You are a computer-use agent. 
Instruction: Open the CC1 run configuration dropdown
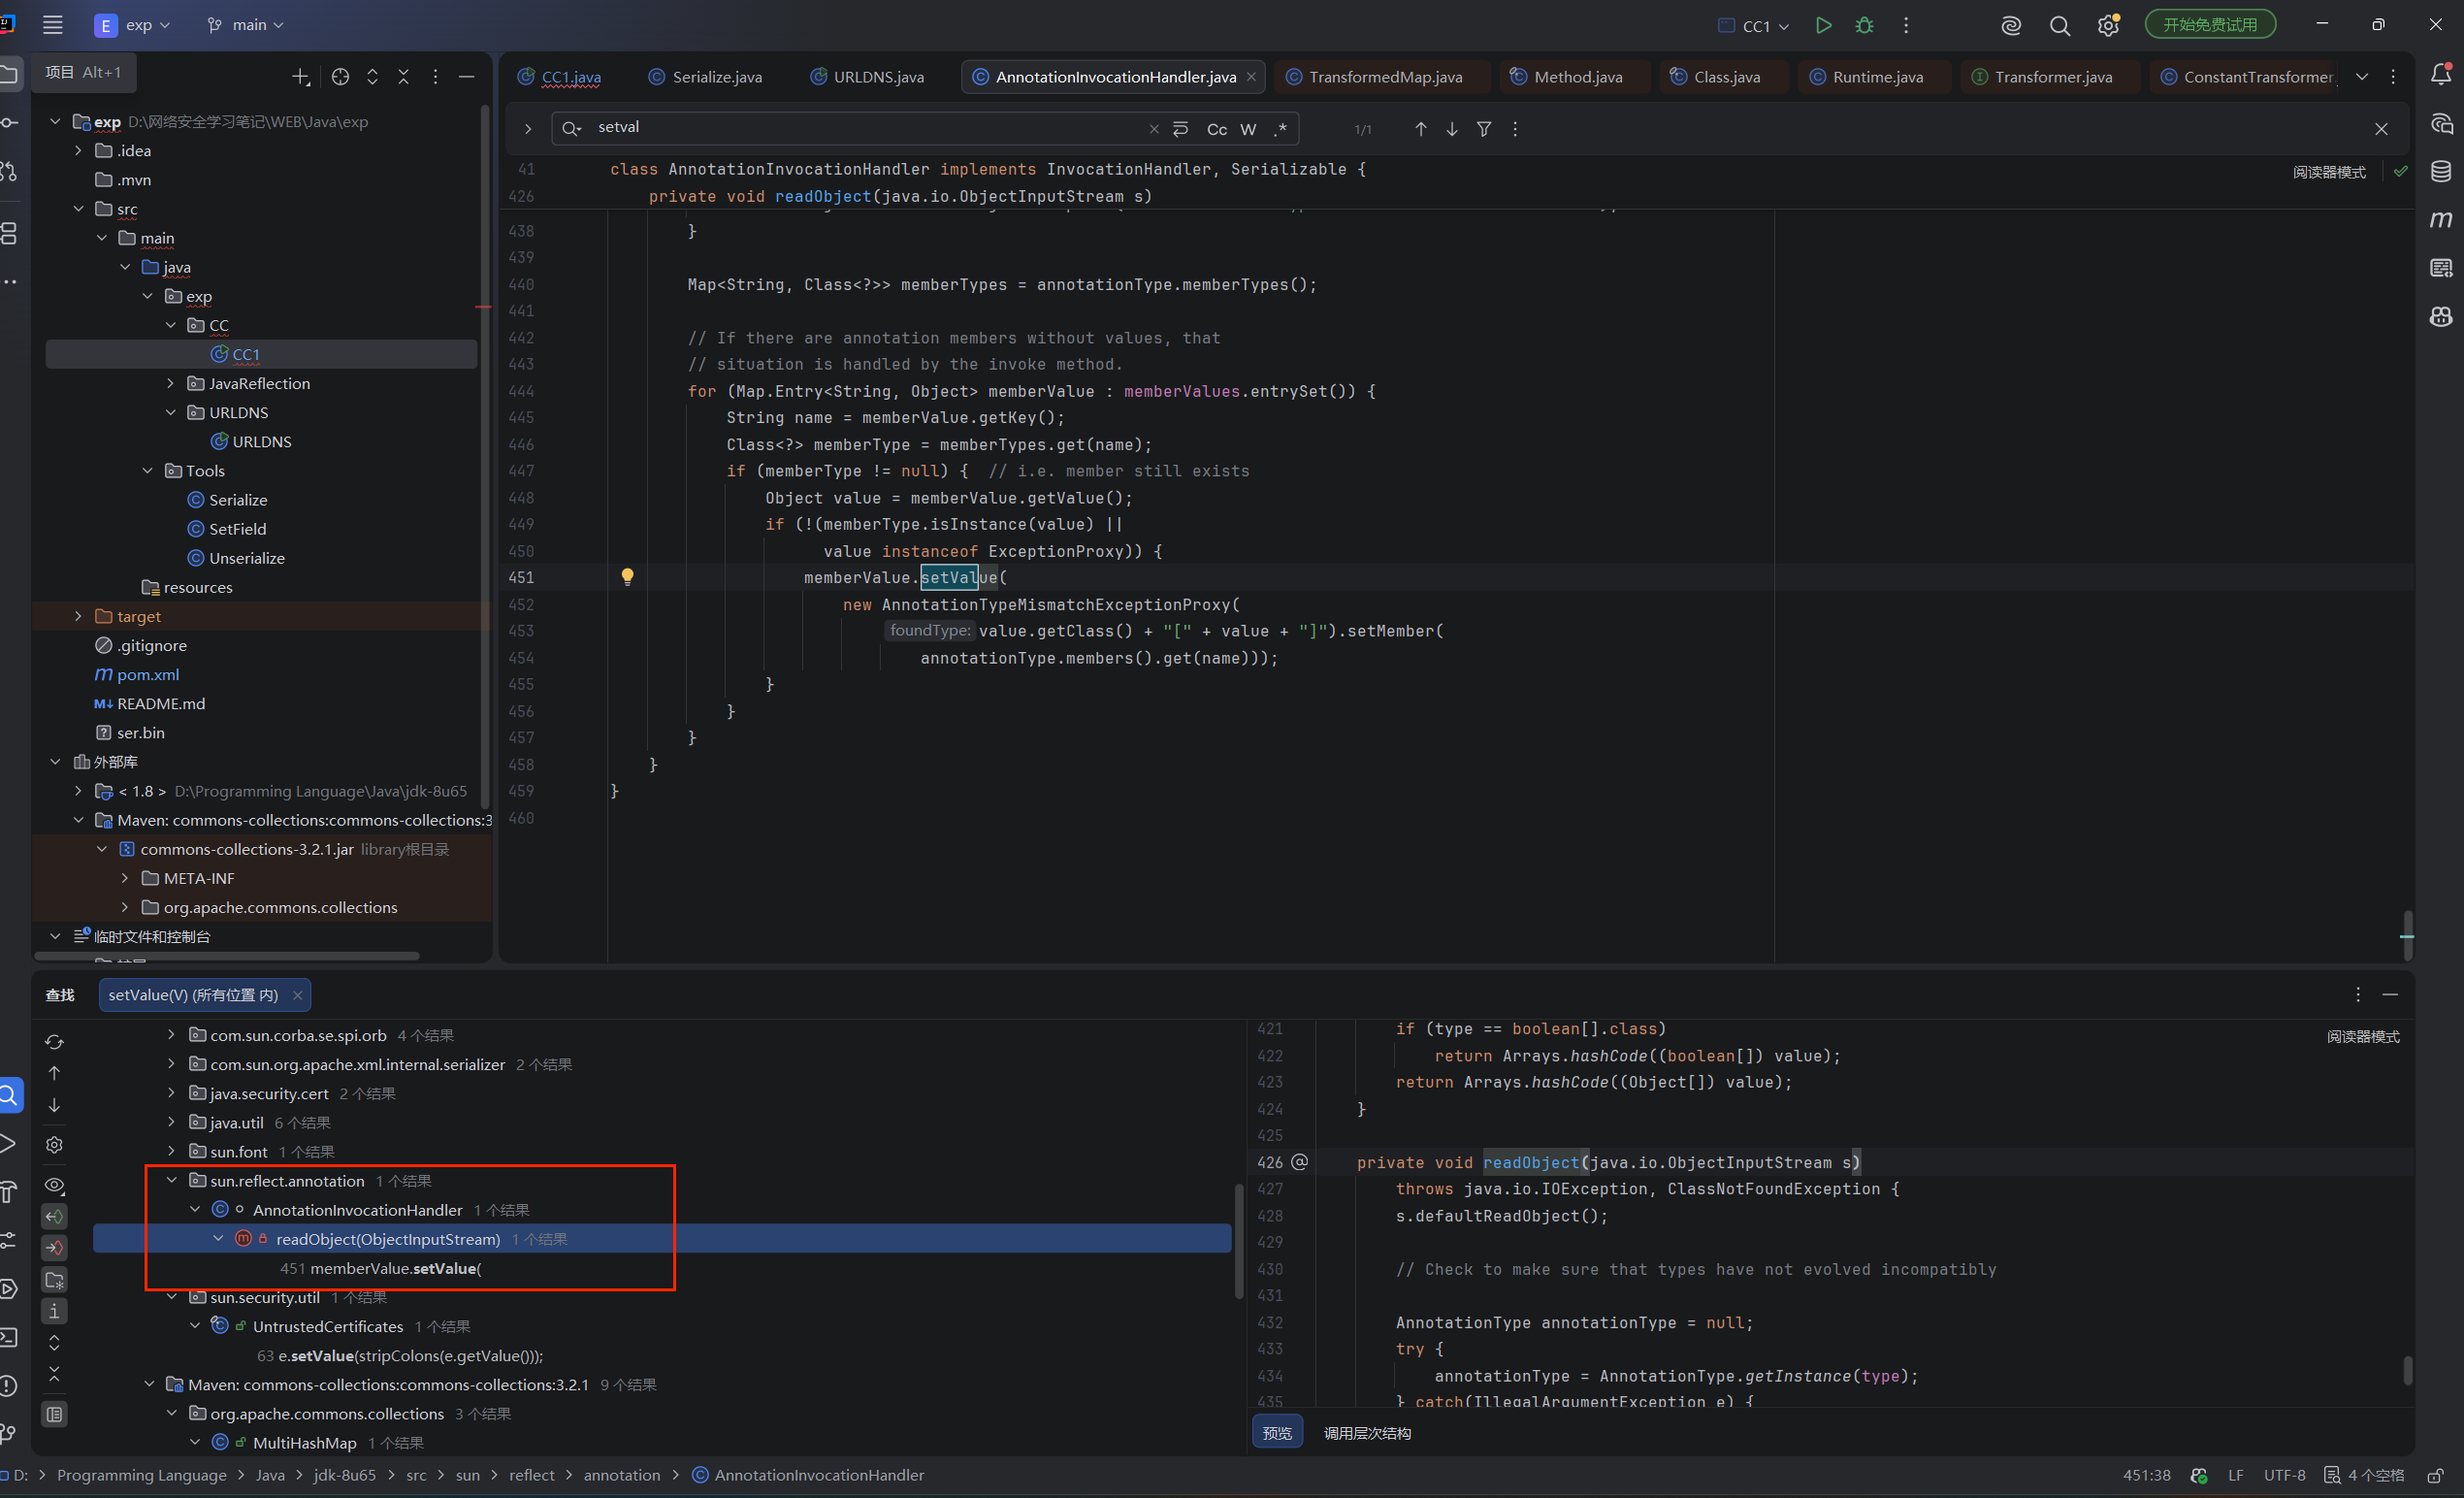(x=1754, y=26)
